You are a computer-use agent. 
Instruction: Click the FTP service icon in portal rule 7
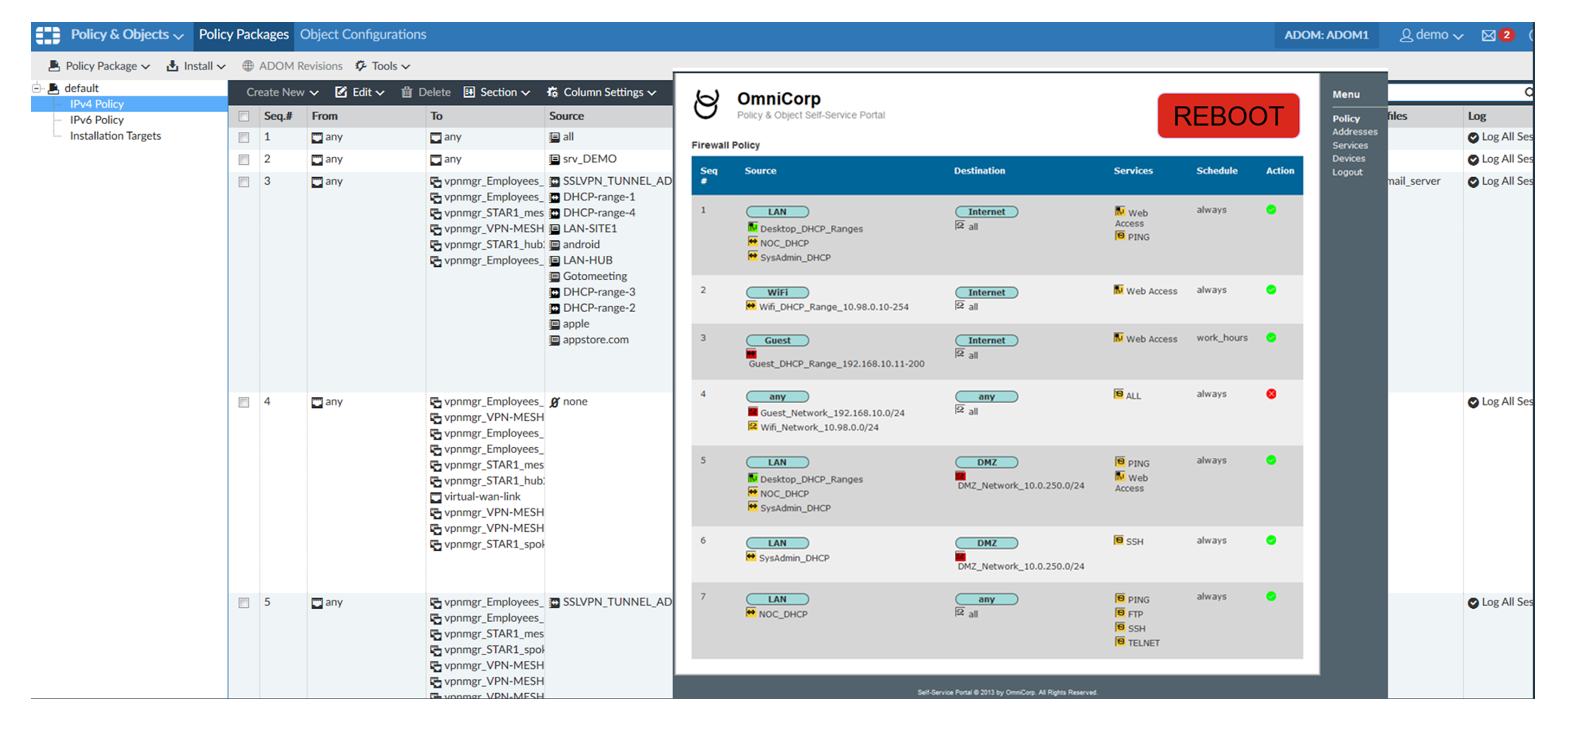1120,613
